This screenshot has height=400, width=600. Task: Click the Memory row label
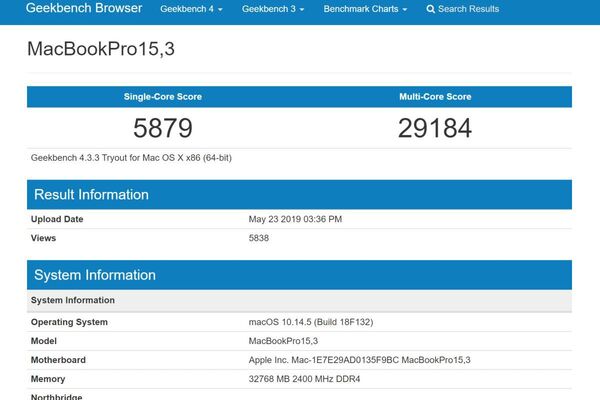[48, 379]
